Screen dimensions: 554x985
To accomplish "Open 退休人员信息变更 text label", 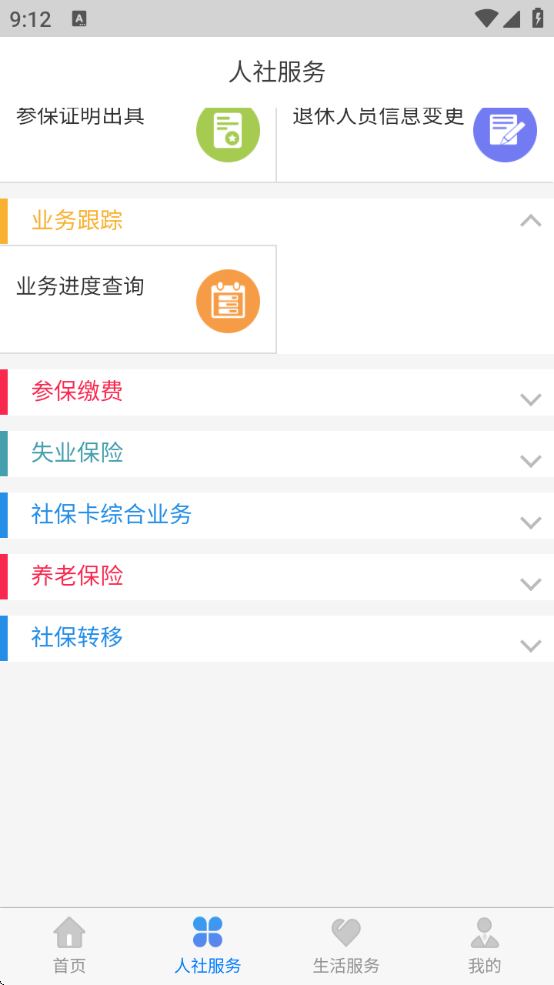I will click(x=378, y=116).
